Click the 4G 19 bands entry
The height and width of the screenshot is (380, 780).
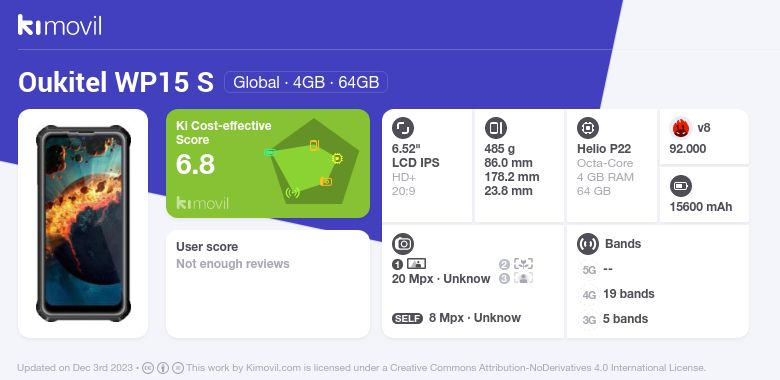pos(618,294)
